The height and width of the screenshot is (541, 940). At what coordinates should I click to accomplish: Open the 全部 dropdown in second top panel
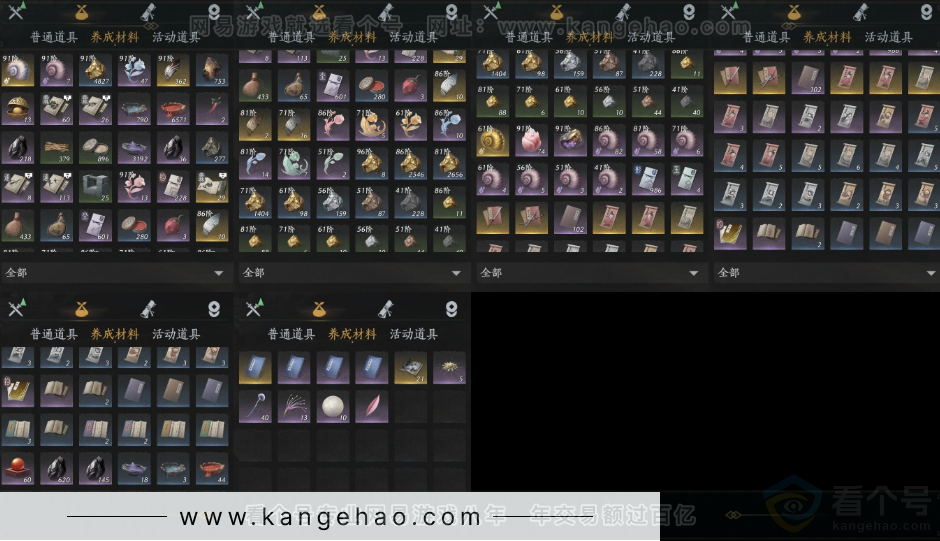[352, 272]
